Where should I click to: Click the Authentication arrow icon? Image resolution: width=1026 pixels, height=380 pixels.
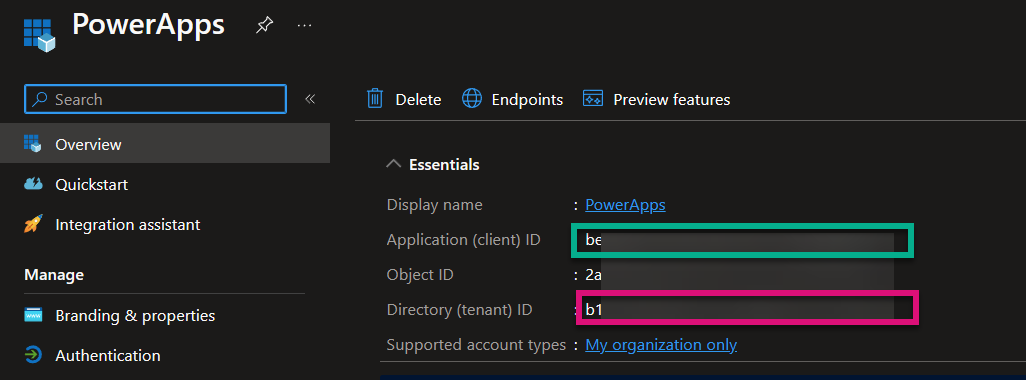(33, 355)
